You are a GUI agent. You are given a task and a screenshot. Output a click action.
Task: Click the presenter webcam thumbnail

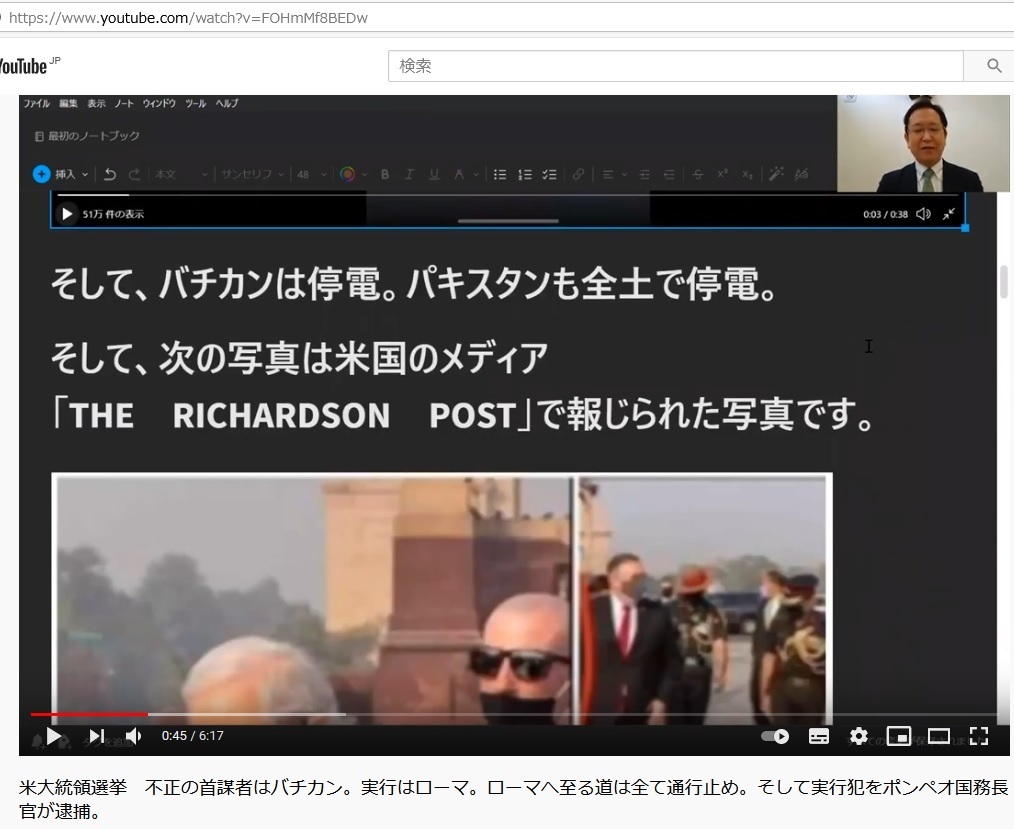(923, 144)
